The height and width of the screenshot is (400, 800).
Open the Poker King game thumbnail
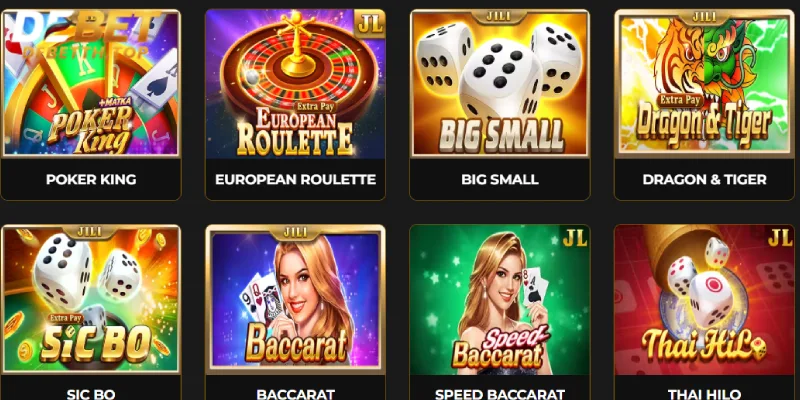[x=91, y=84]
